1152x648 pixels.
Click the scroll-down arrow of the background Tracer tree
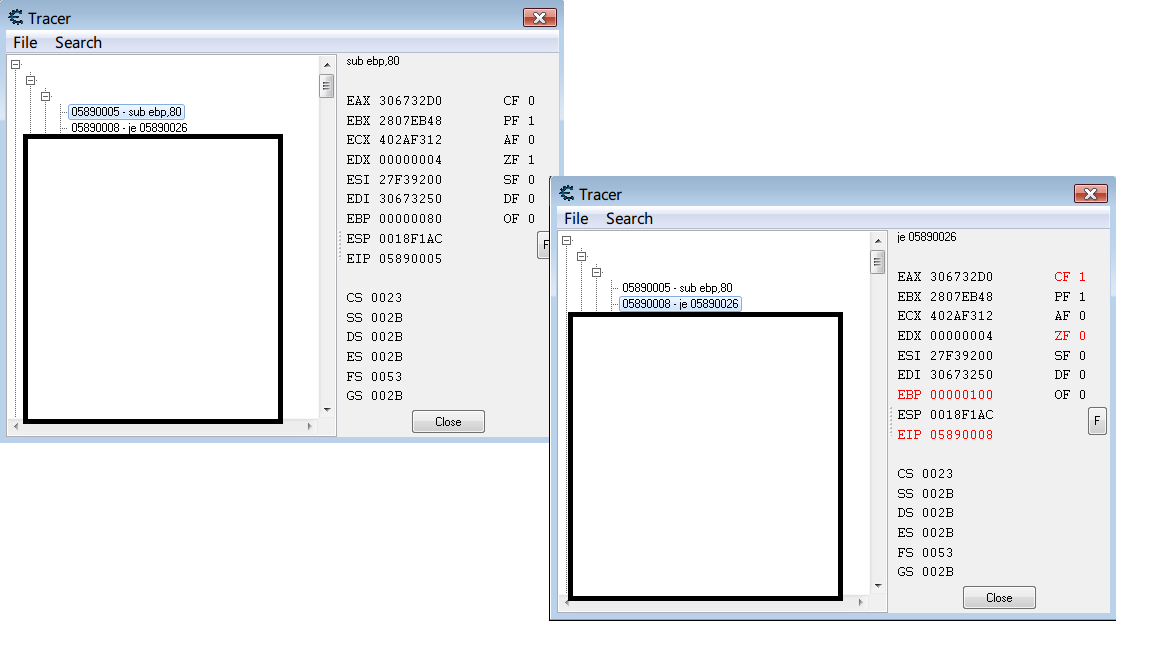click(x=326, y=409)
